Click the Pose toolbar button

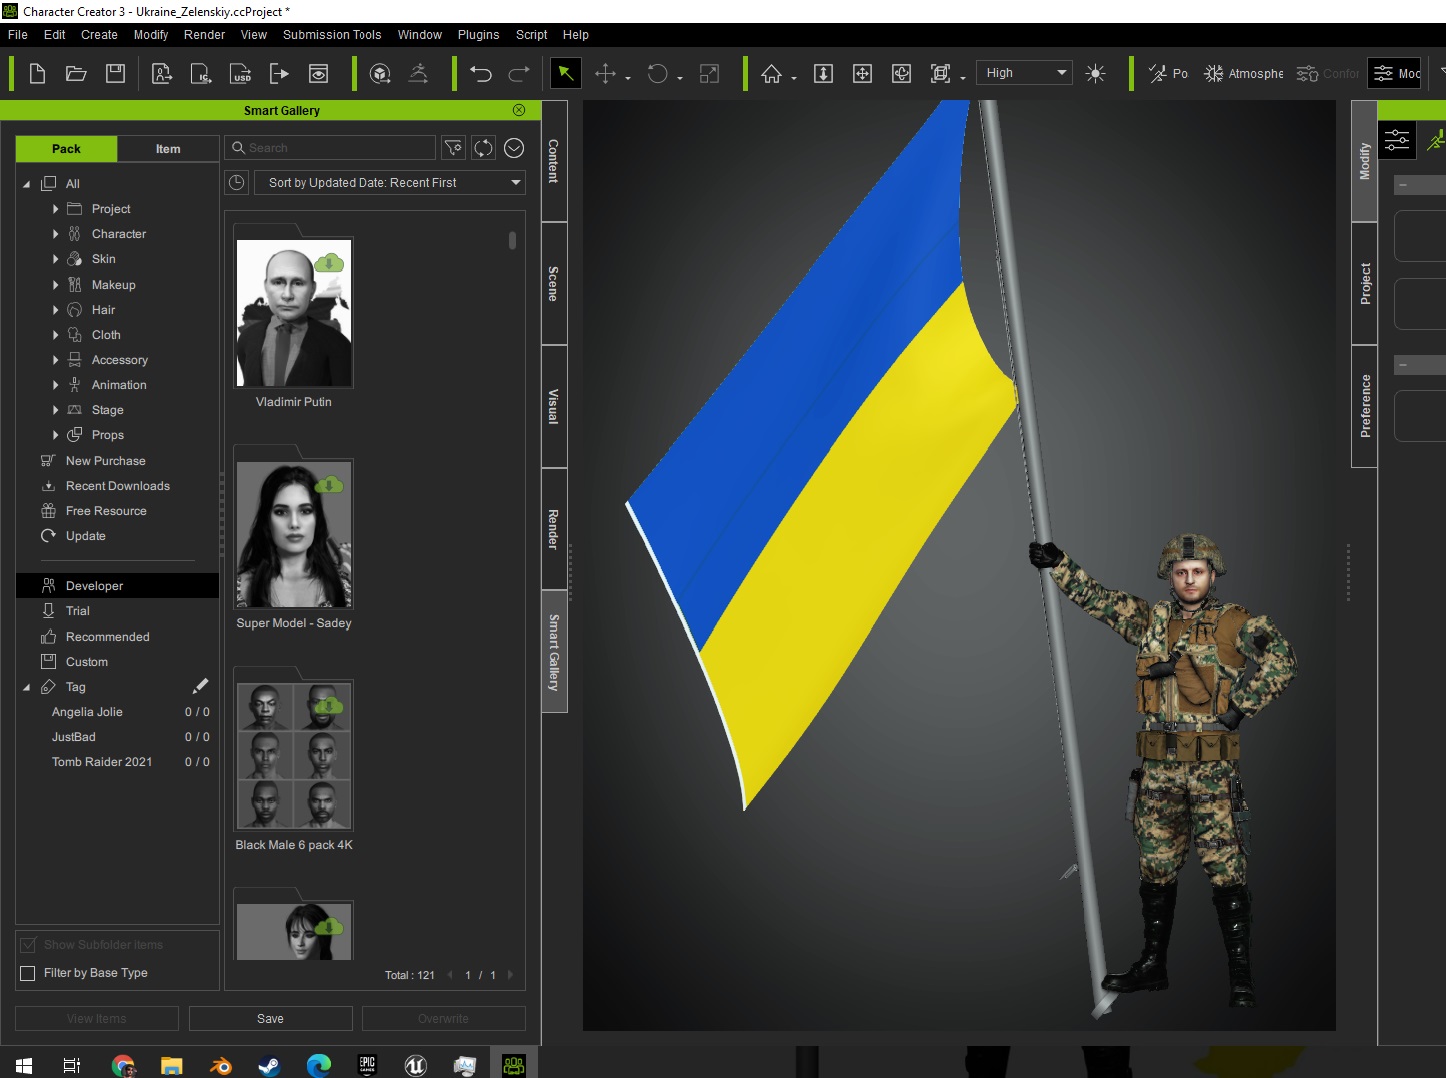[x=1168, y=73]
